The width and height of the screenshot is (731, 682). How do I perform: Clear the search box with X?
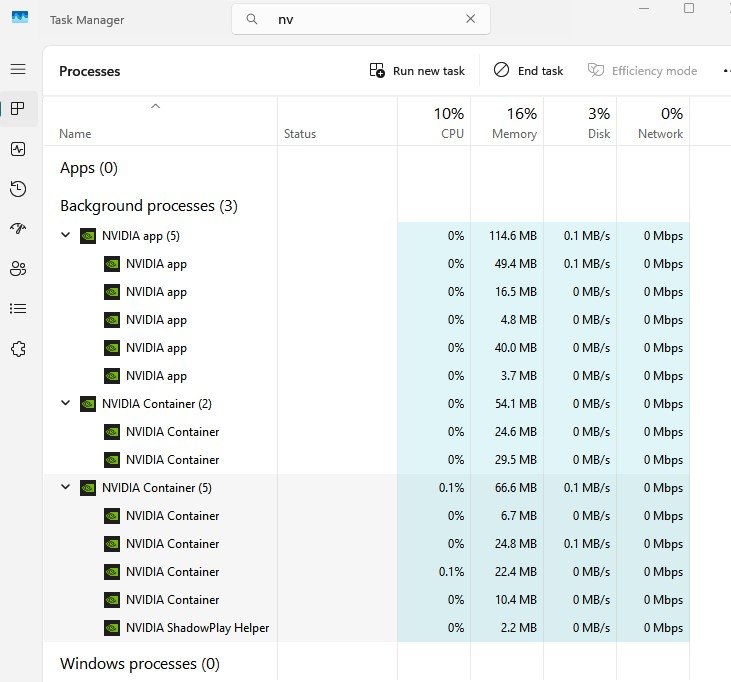tap(470, 19)
